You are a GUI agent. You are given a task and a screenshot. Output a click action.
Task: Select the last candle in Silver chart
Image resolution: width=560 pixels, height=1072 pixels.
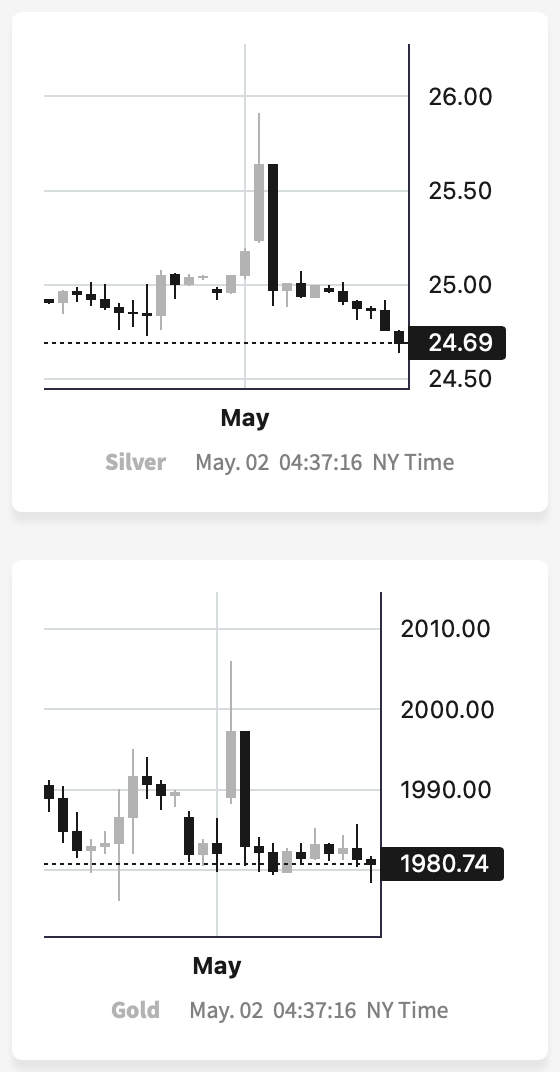click(399, 339)
